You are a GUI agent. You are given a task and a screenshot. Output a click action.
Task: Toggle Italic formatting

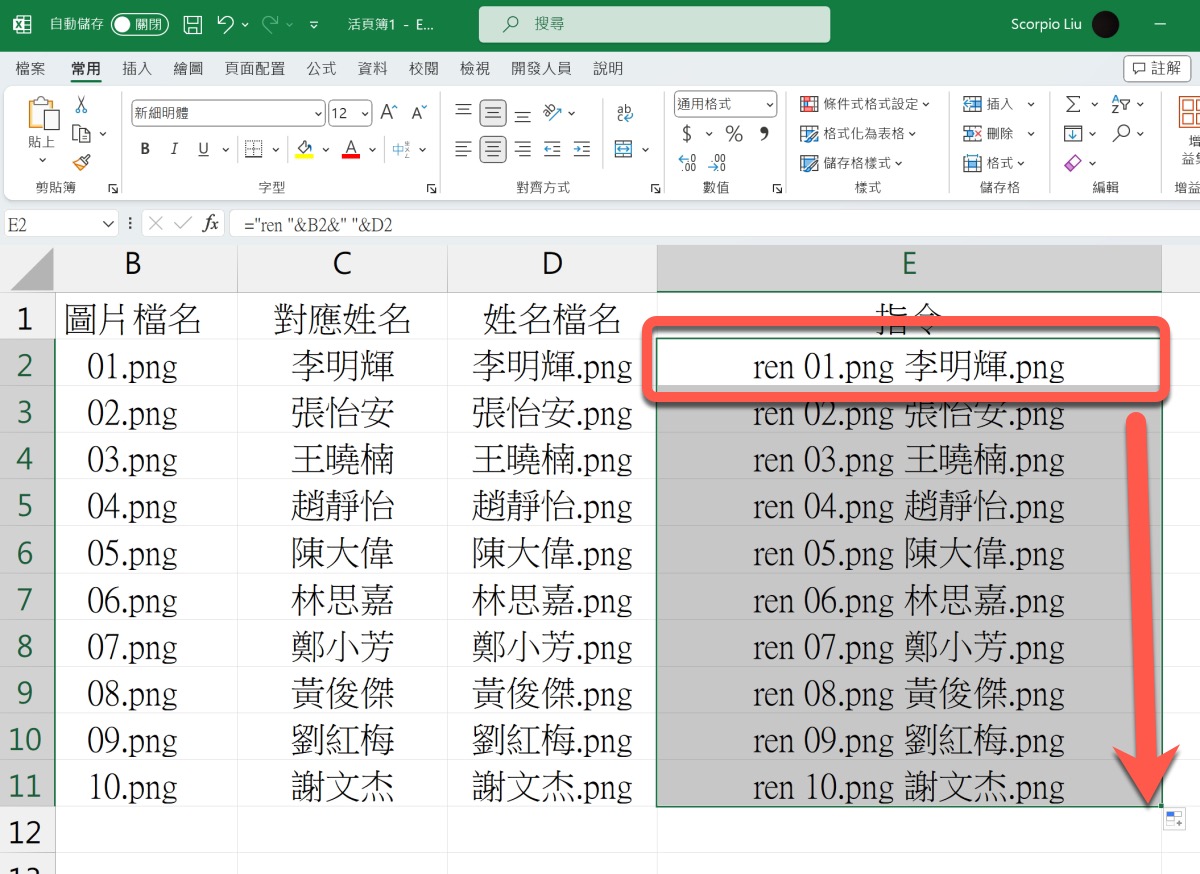(x=174, y=150)
